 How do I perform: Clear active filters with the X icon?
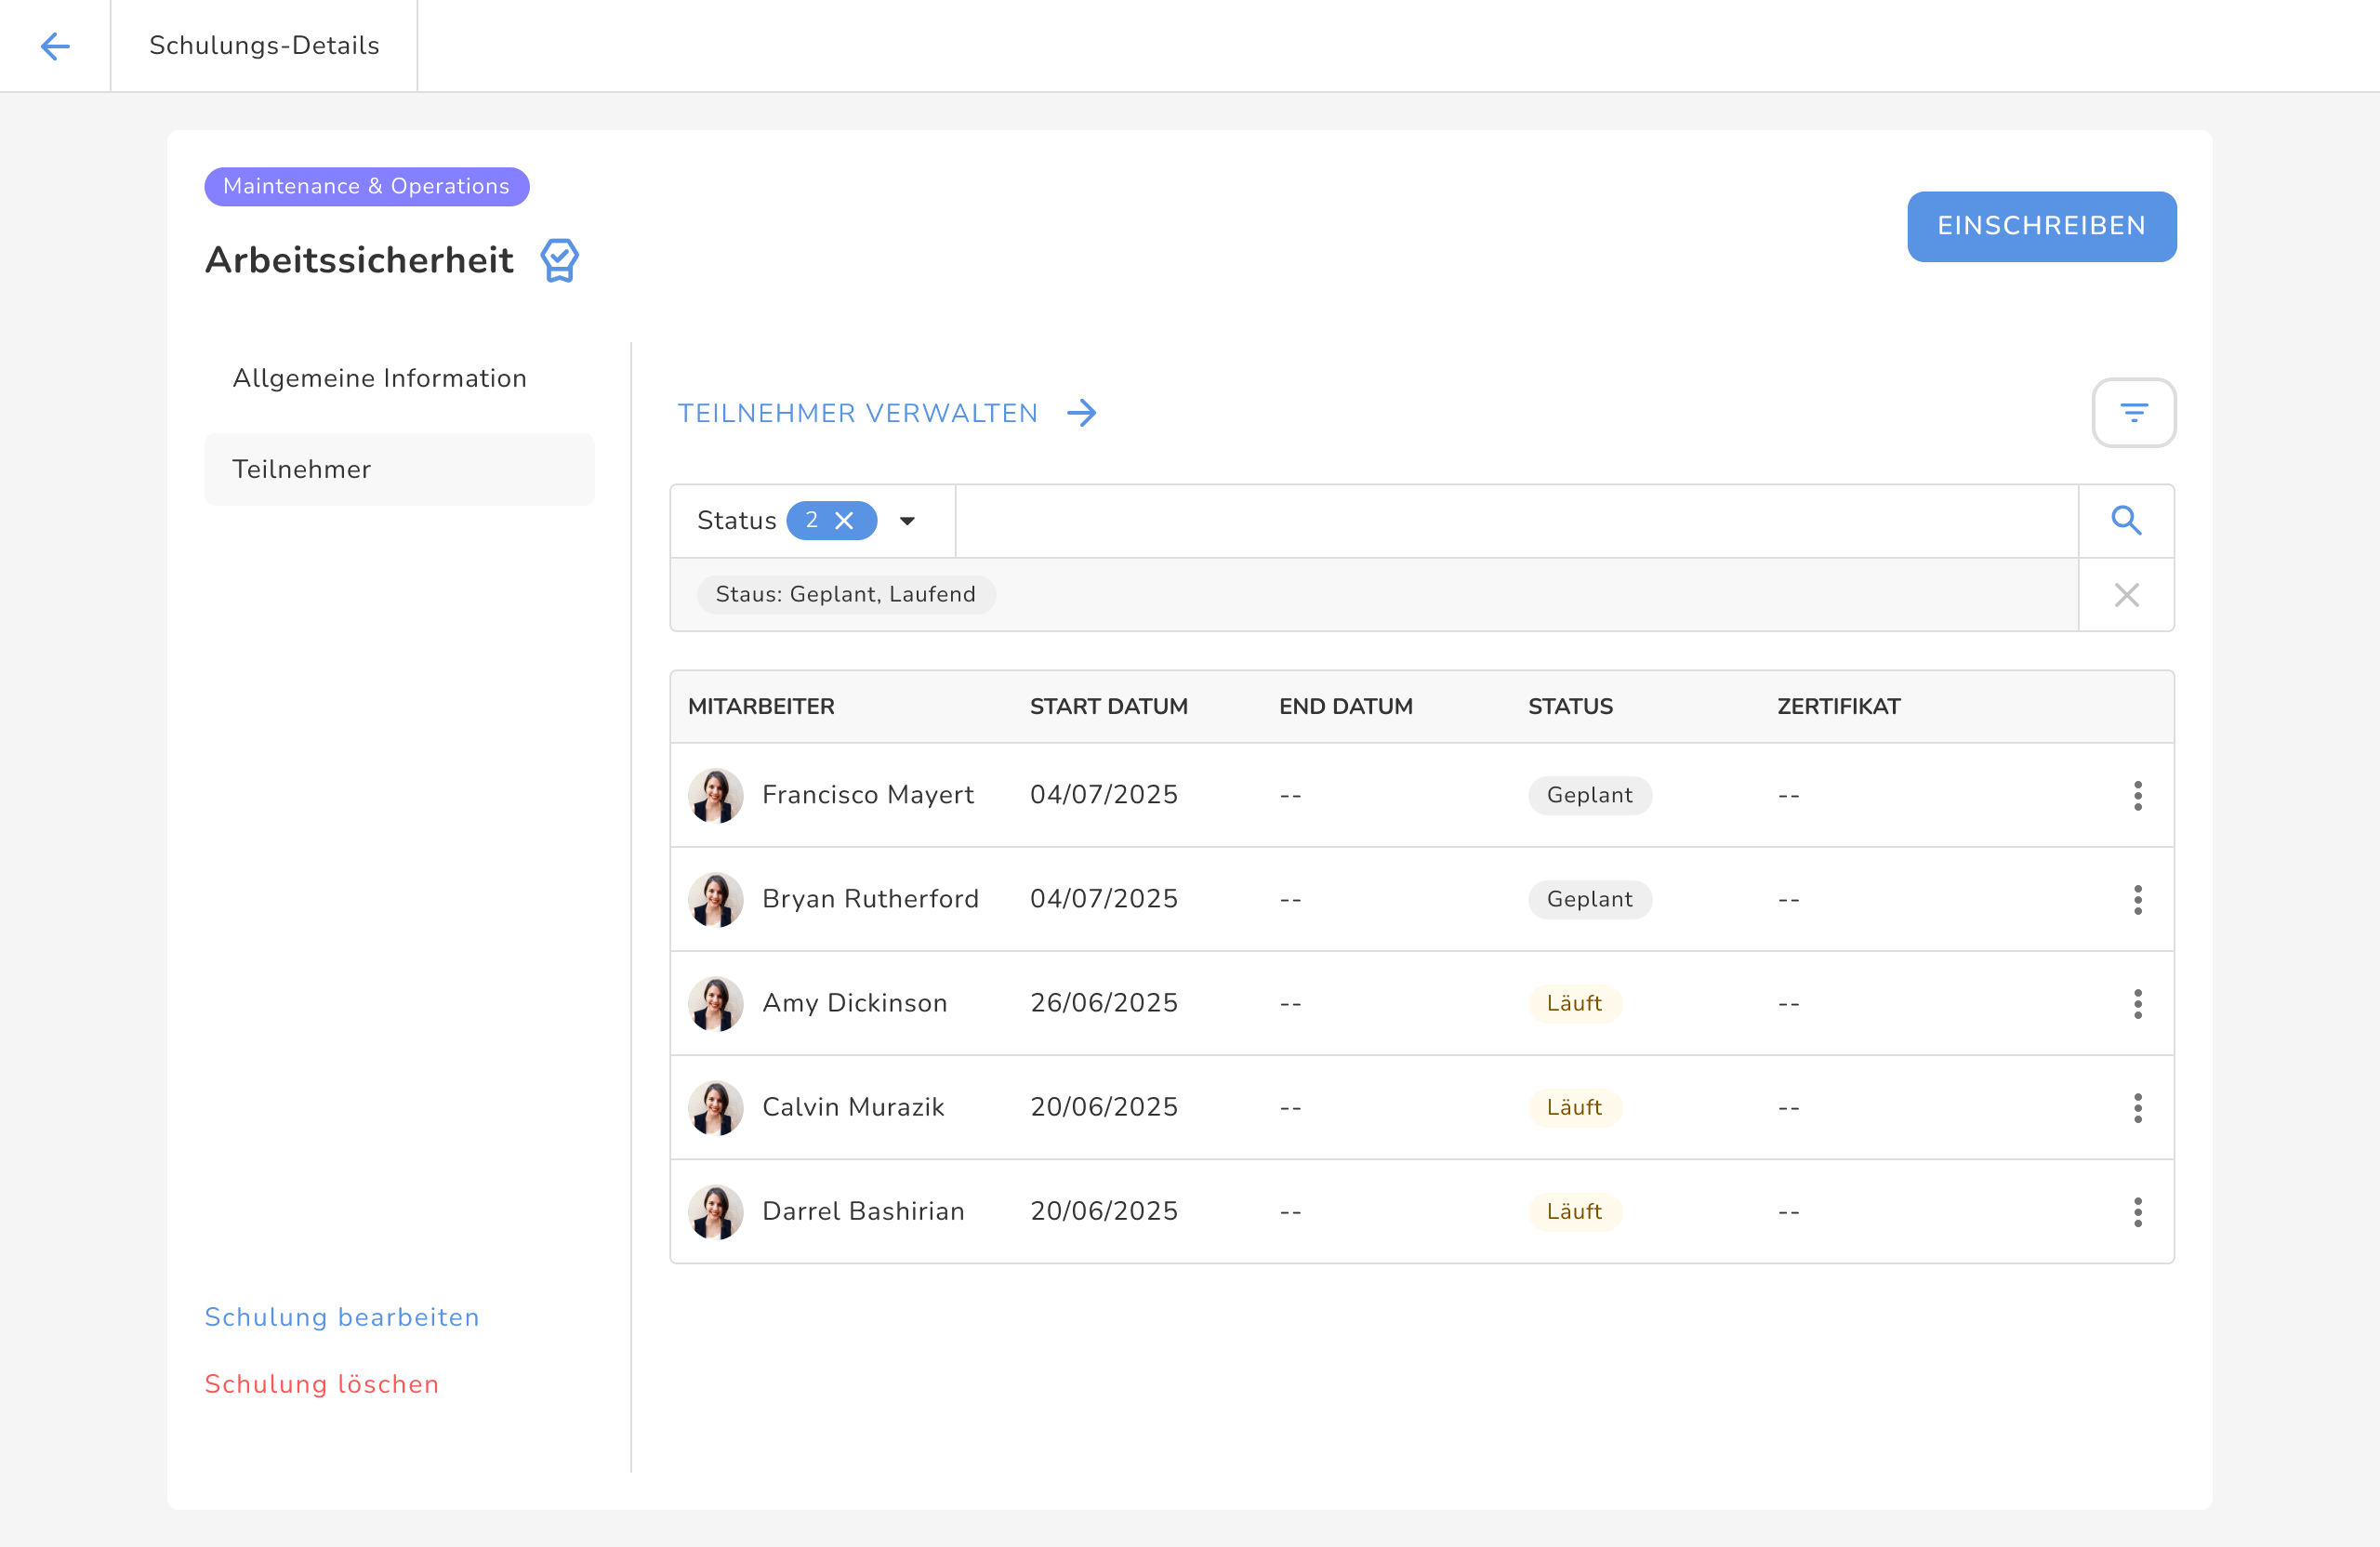point(2126,595)
